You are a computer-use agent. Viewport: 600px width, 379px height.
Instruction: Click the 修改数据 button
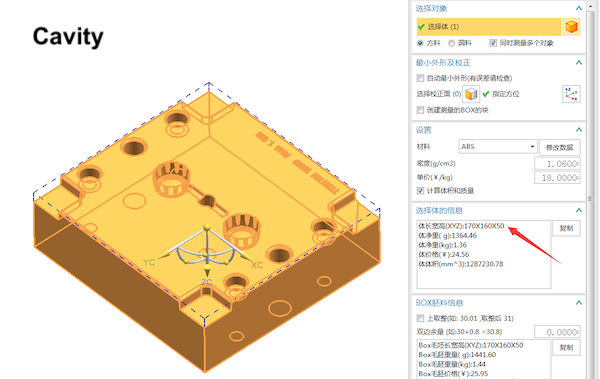tap(559, 147)
